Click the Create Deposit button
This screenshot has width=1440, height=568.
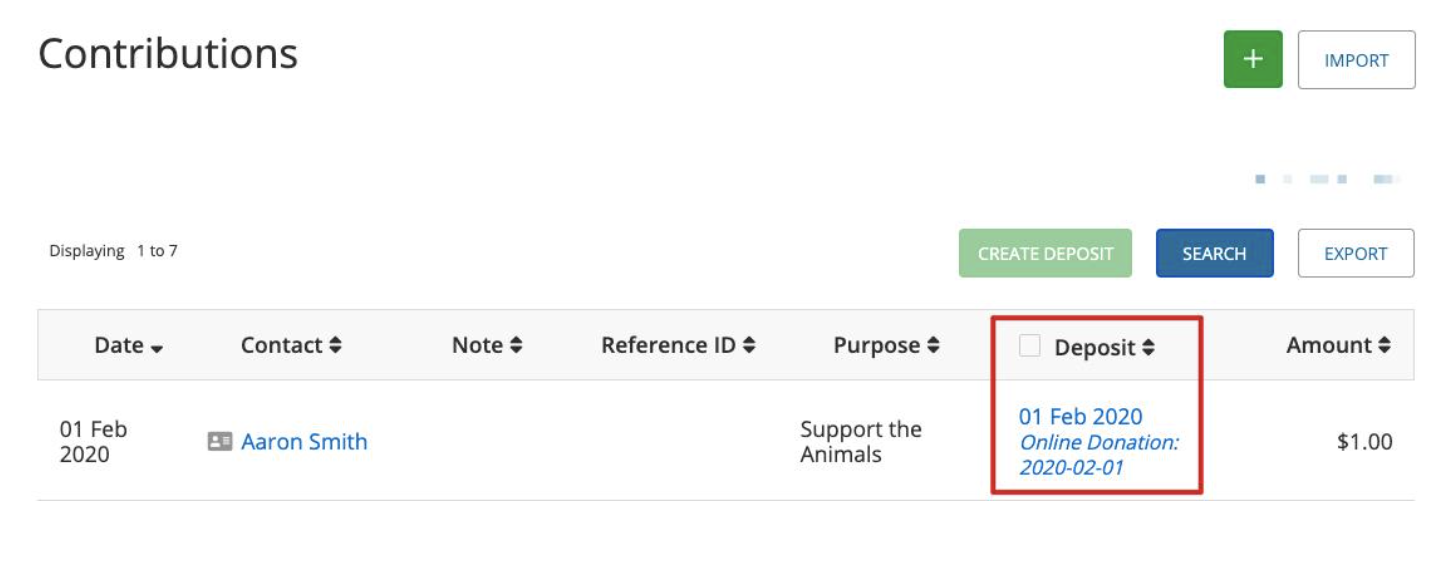click(1045, 253)
